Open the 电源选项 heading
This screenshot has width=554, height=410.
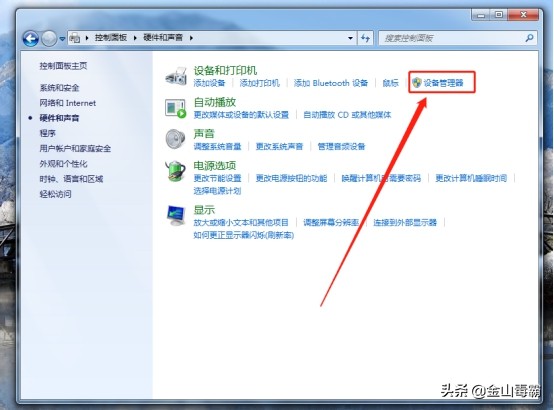pos(214,165)
